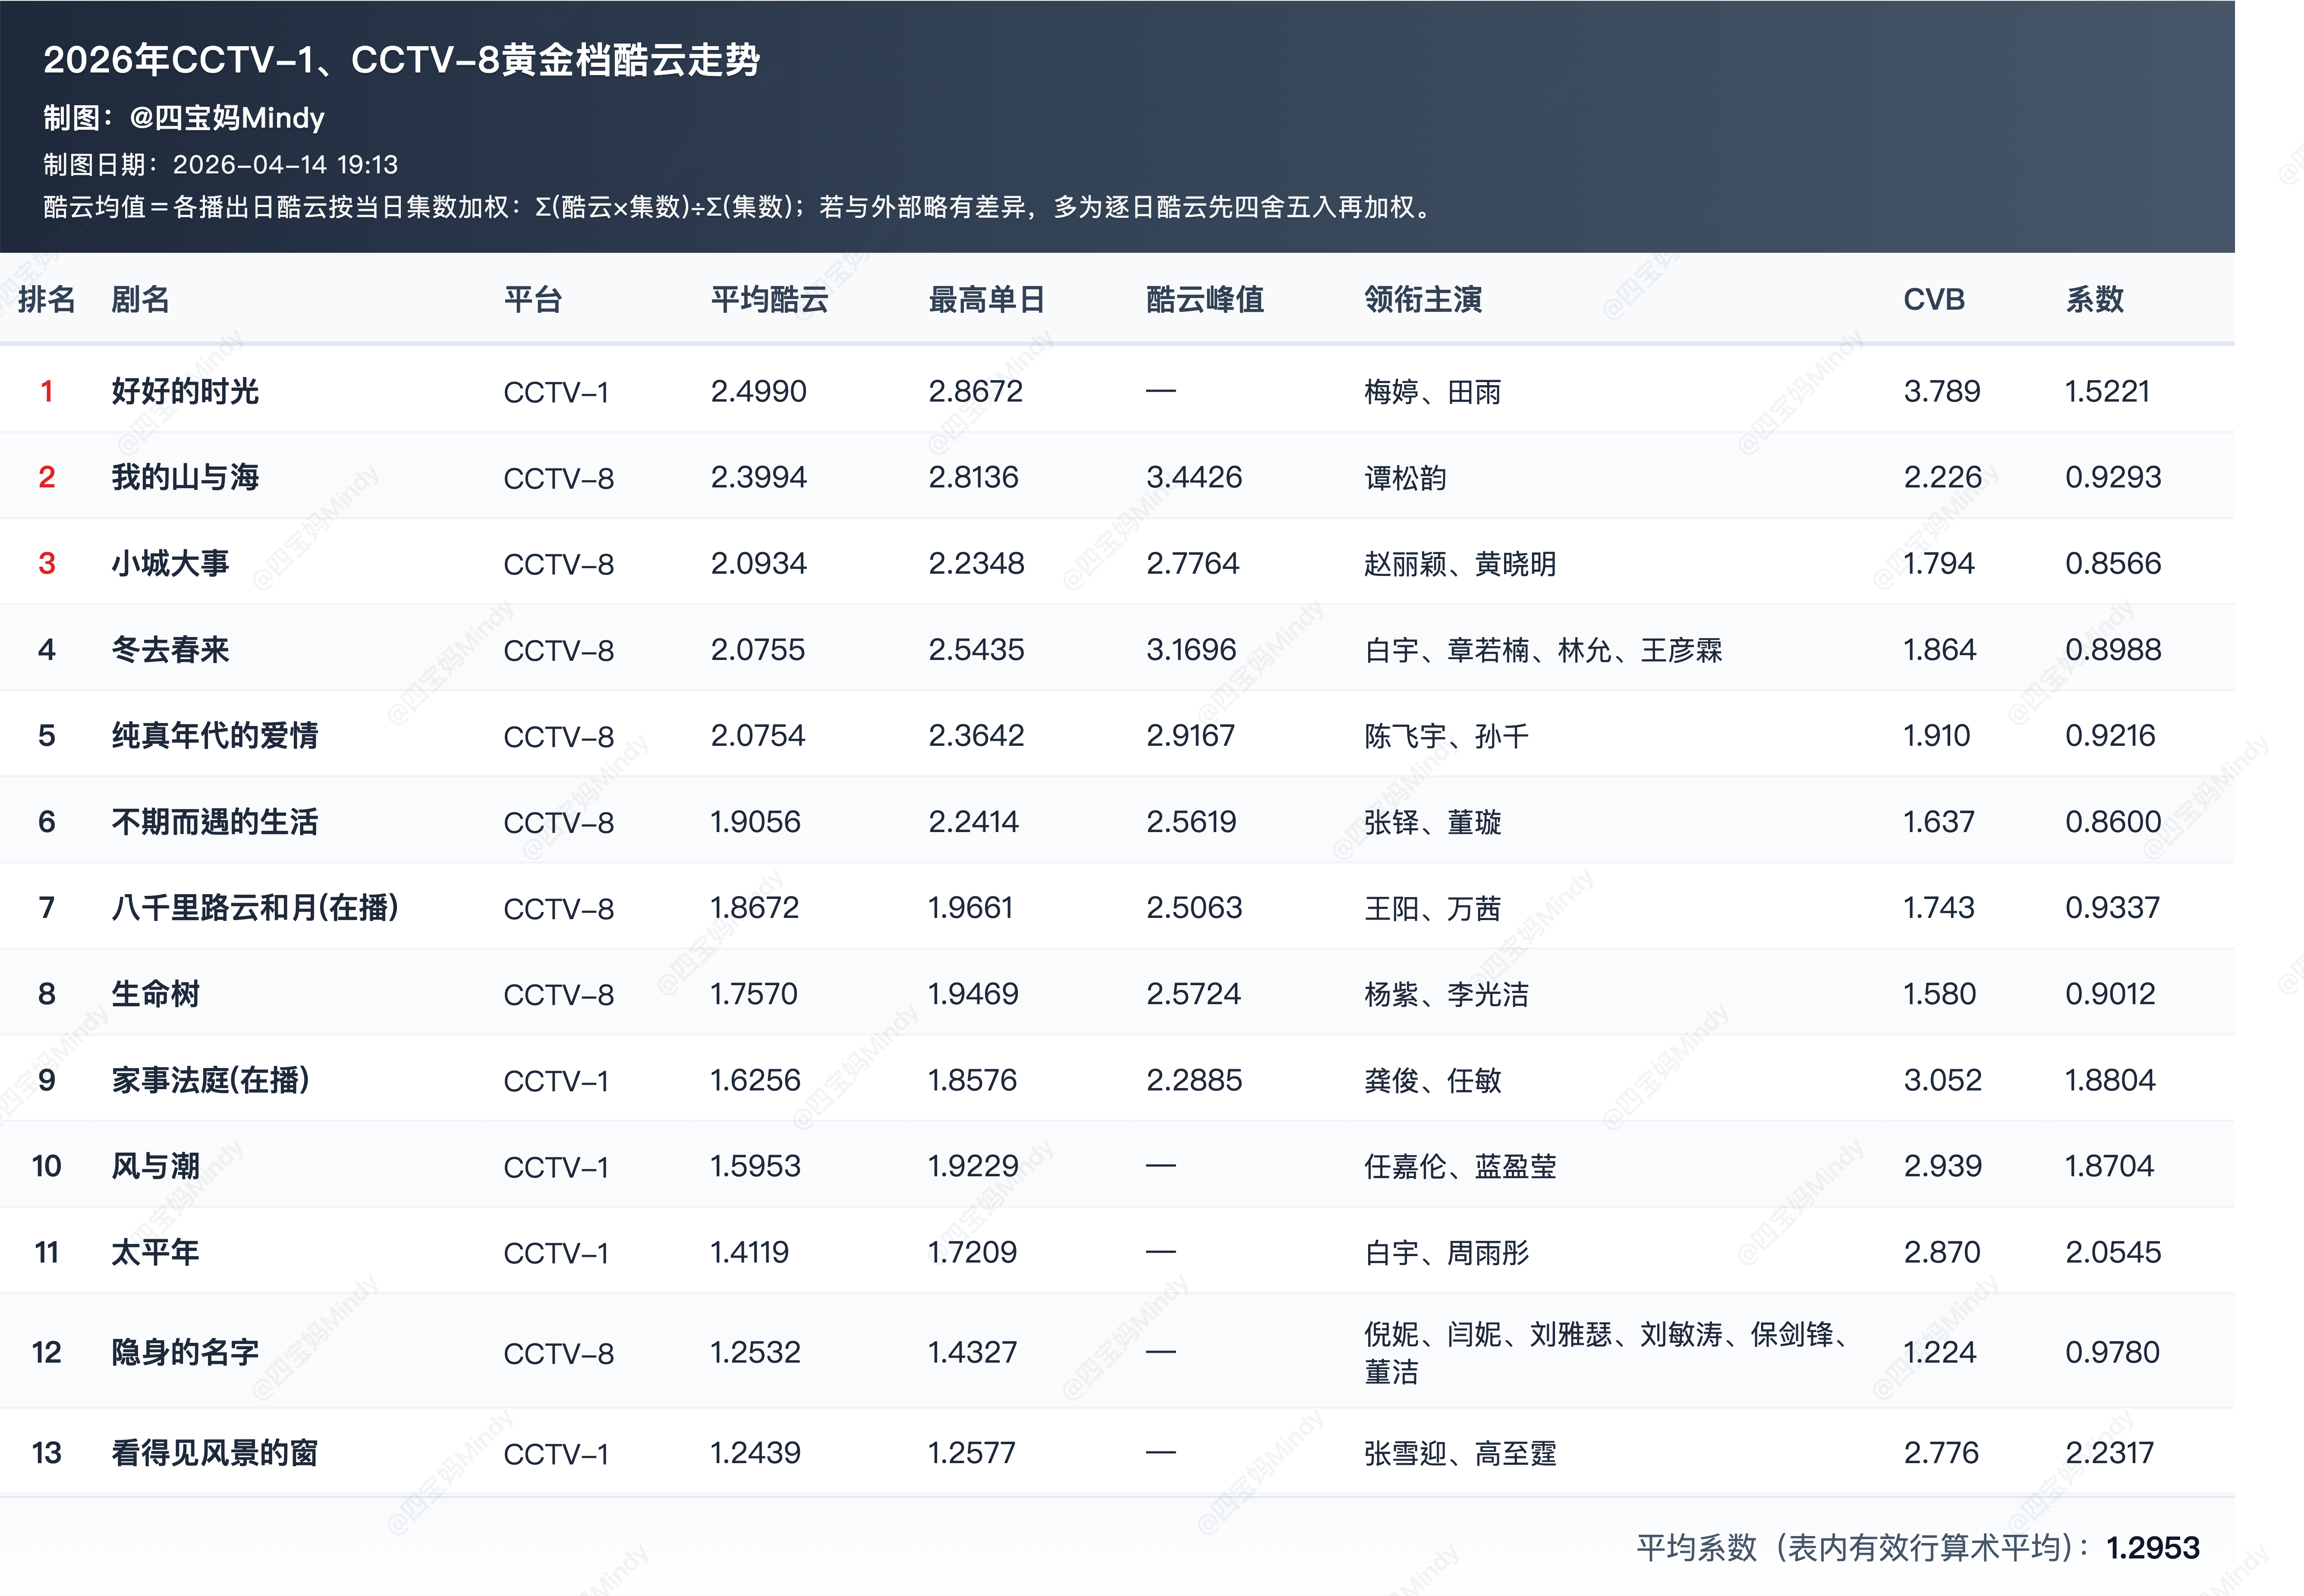This screenshot has height=1596, width=2304.
Task: Click the CVB column header
Action: coord(1933,299)
